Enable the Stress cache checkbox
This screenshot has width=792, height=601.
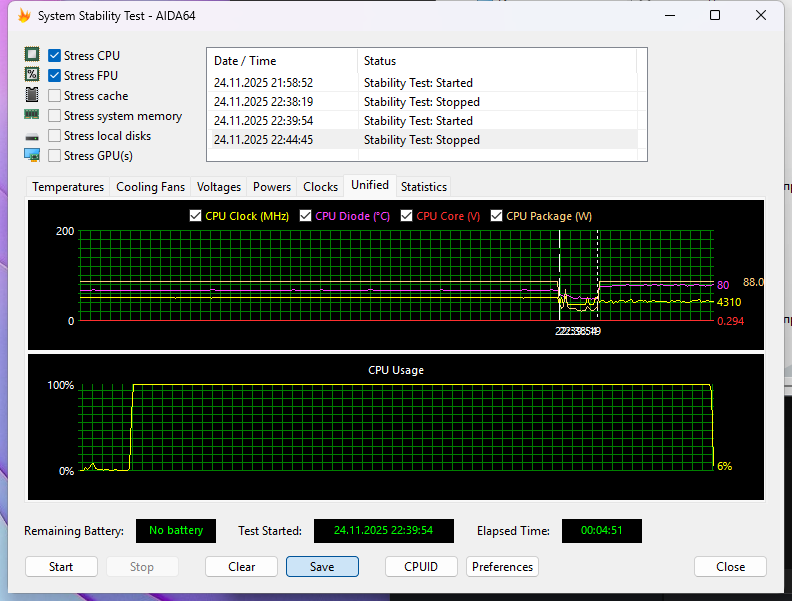55,95
